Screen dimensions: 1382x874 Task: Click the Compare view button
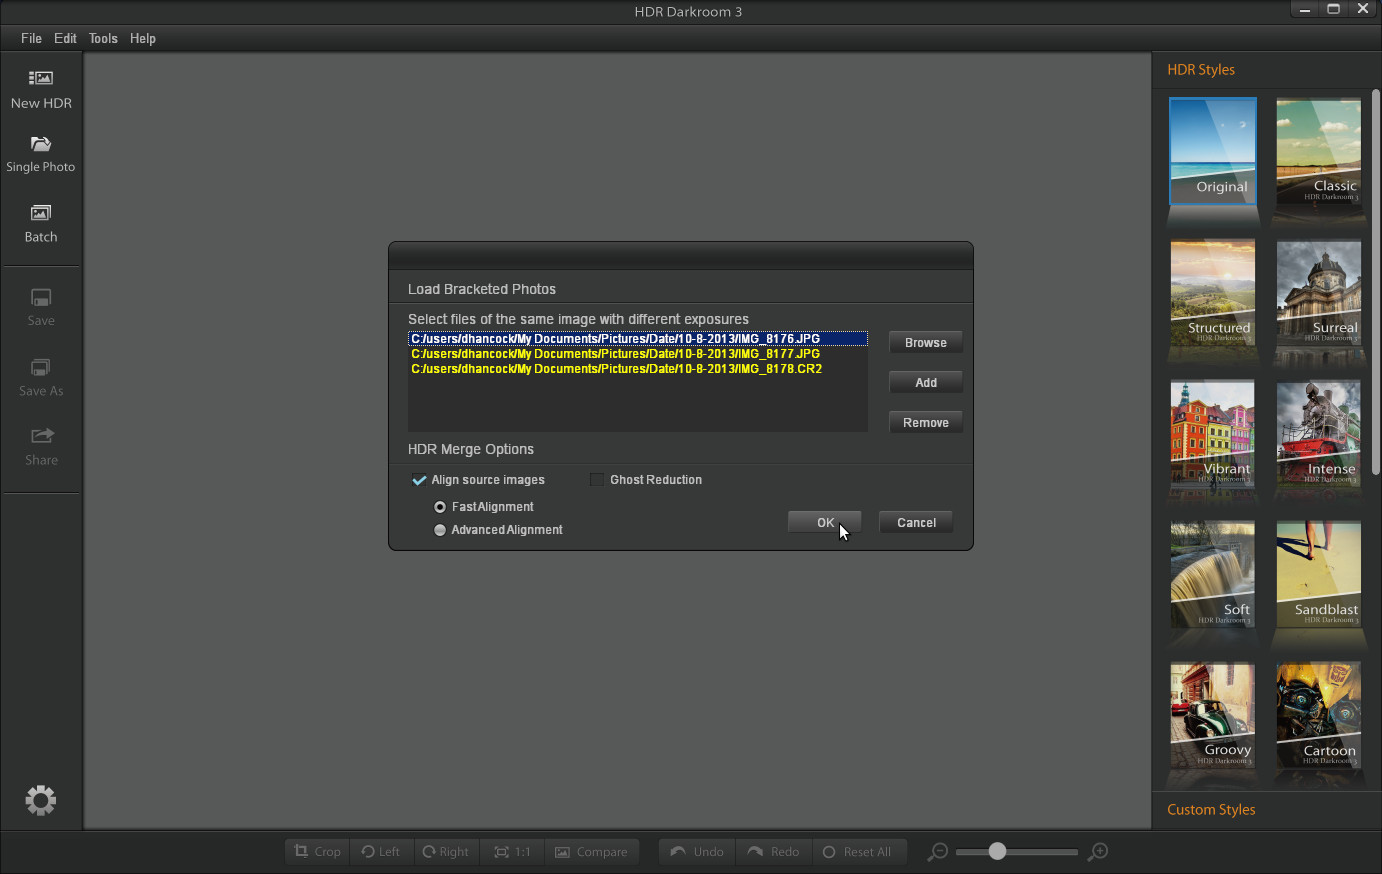591,852
